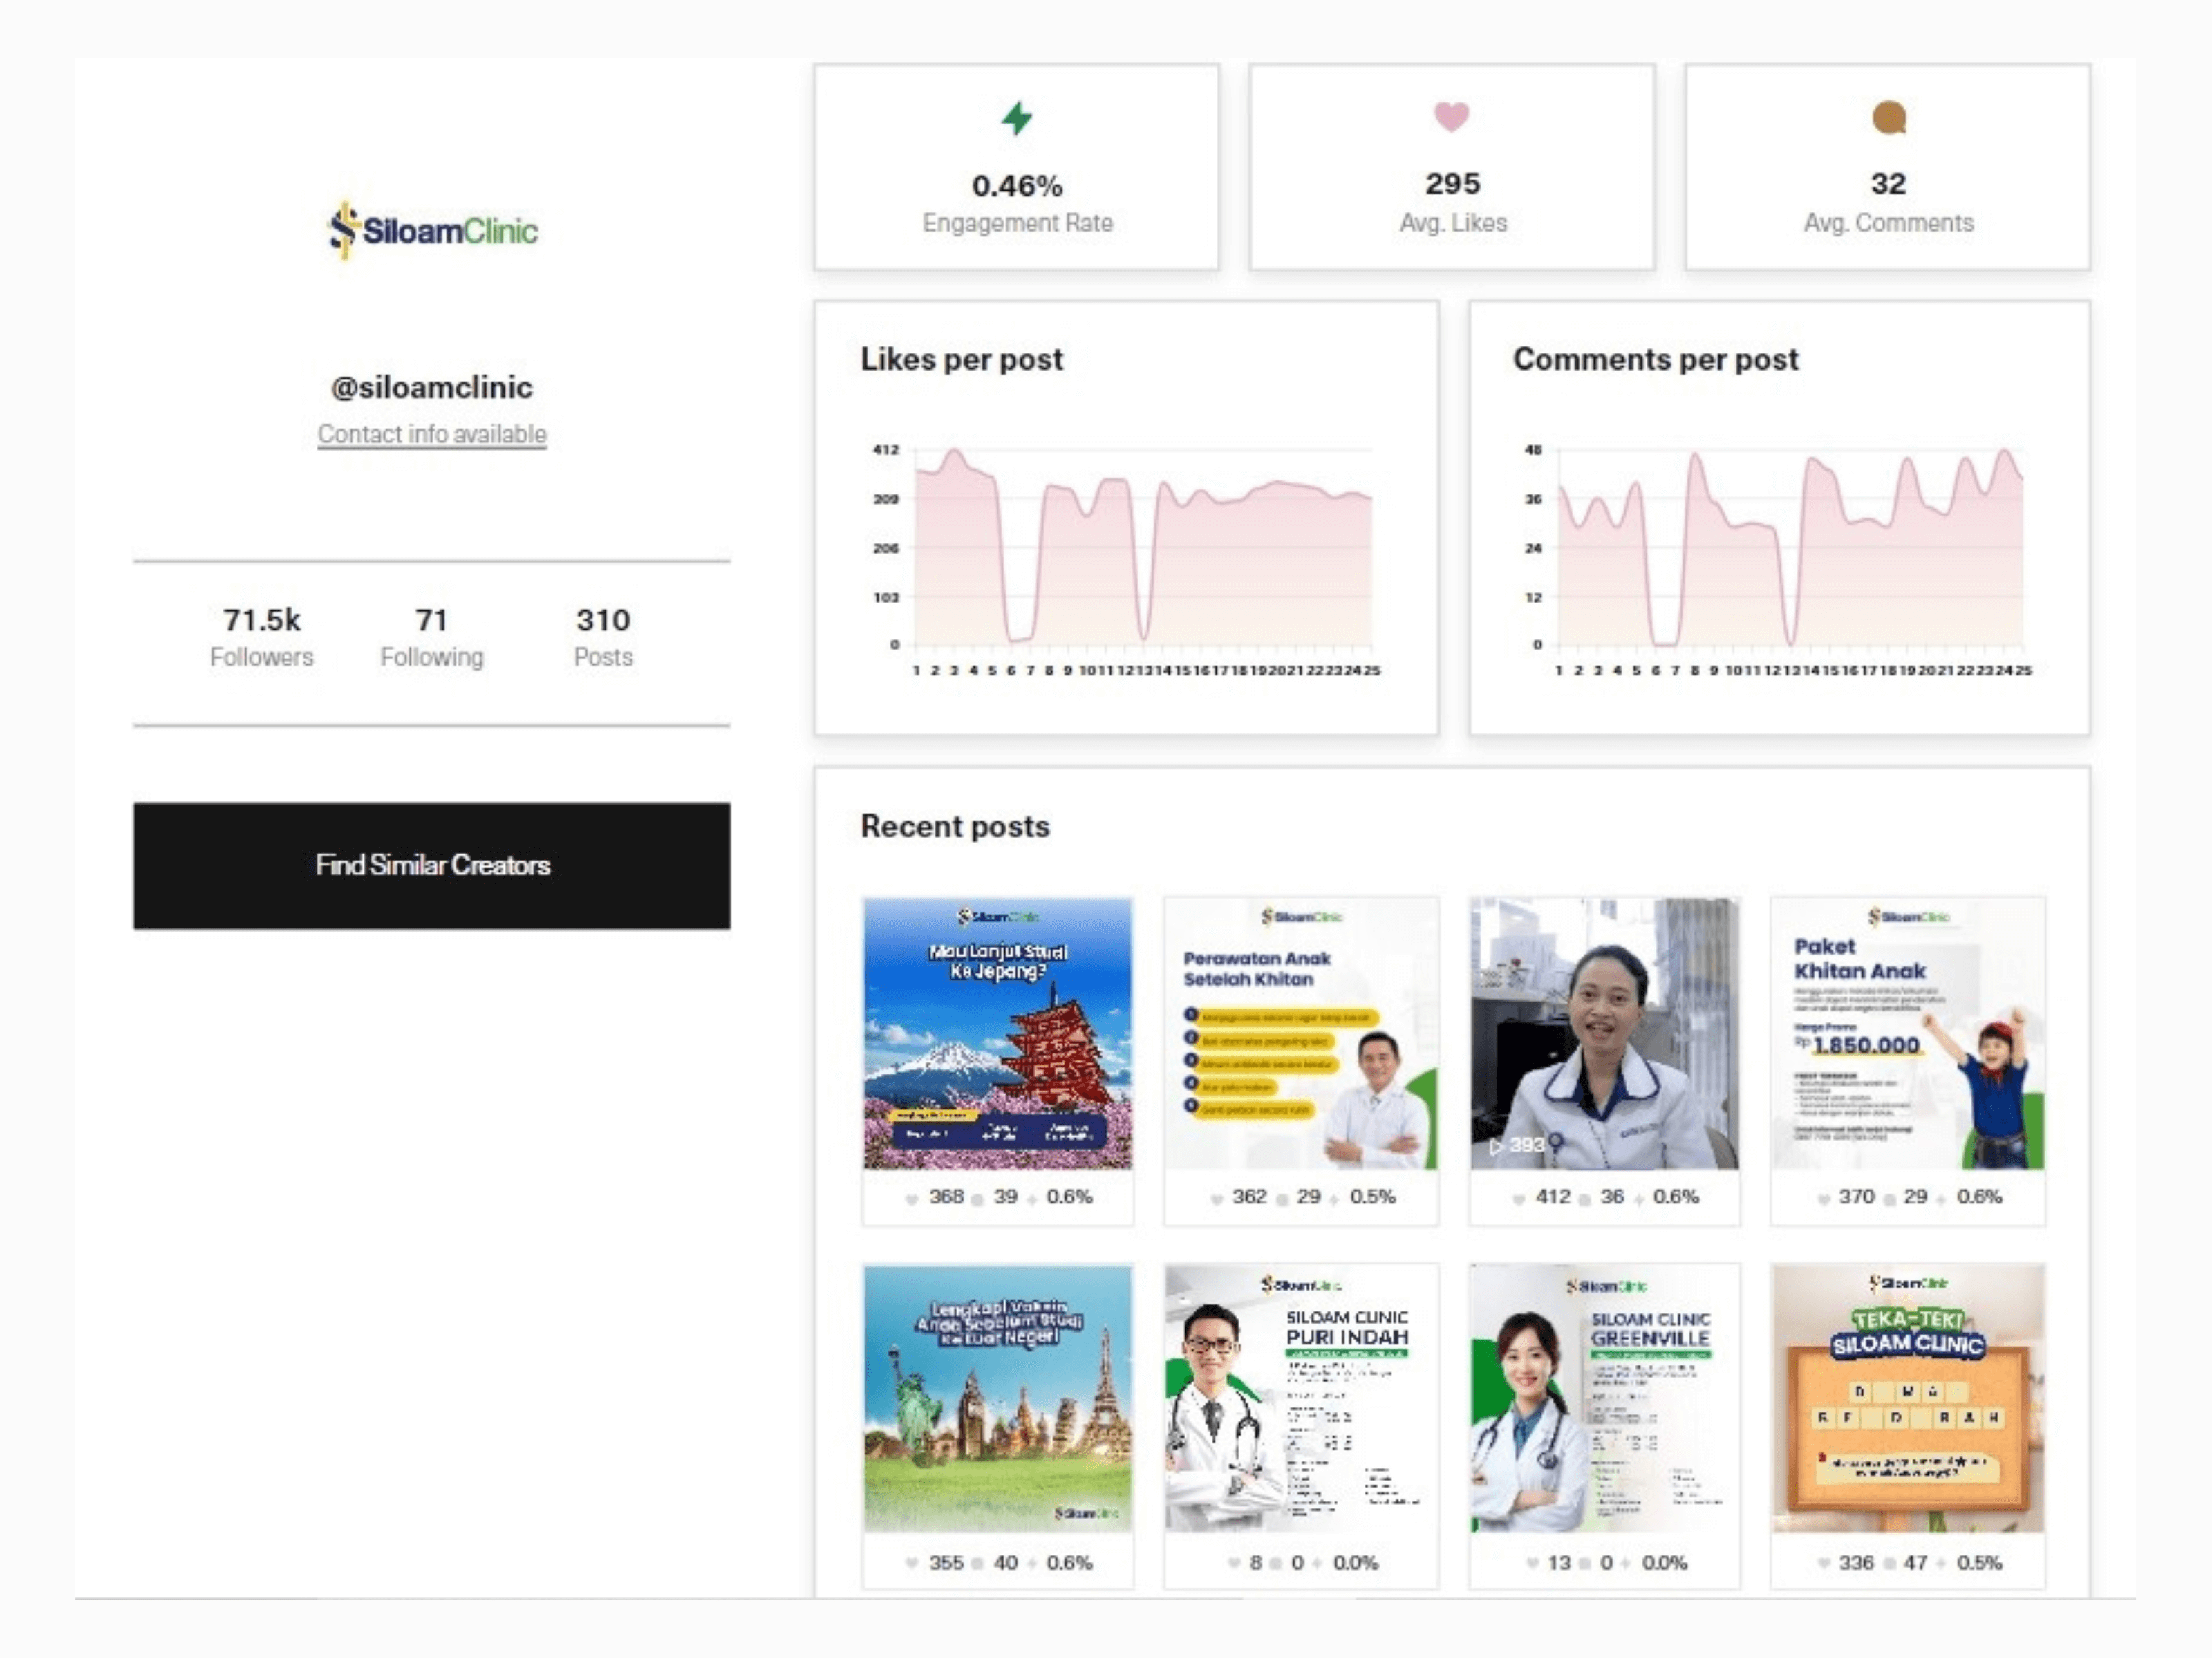The width and height of the screenshot is (2212, 1659).
Task: Open the Paket Khitan Anak post
Action: [1908, 1034]
